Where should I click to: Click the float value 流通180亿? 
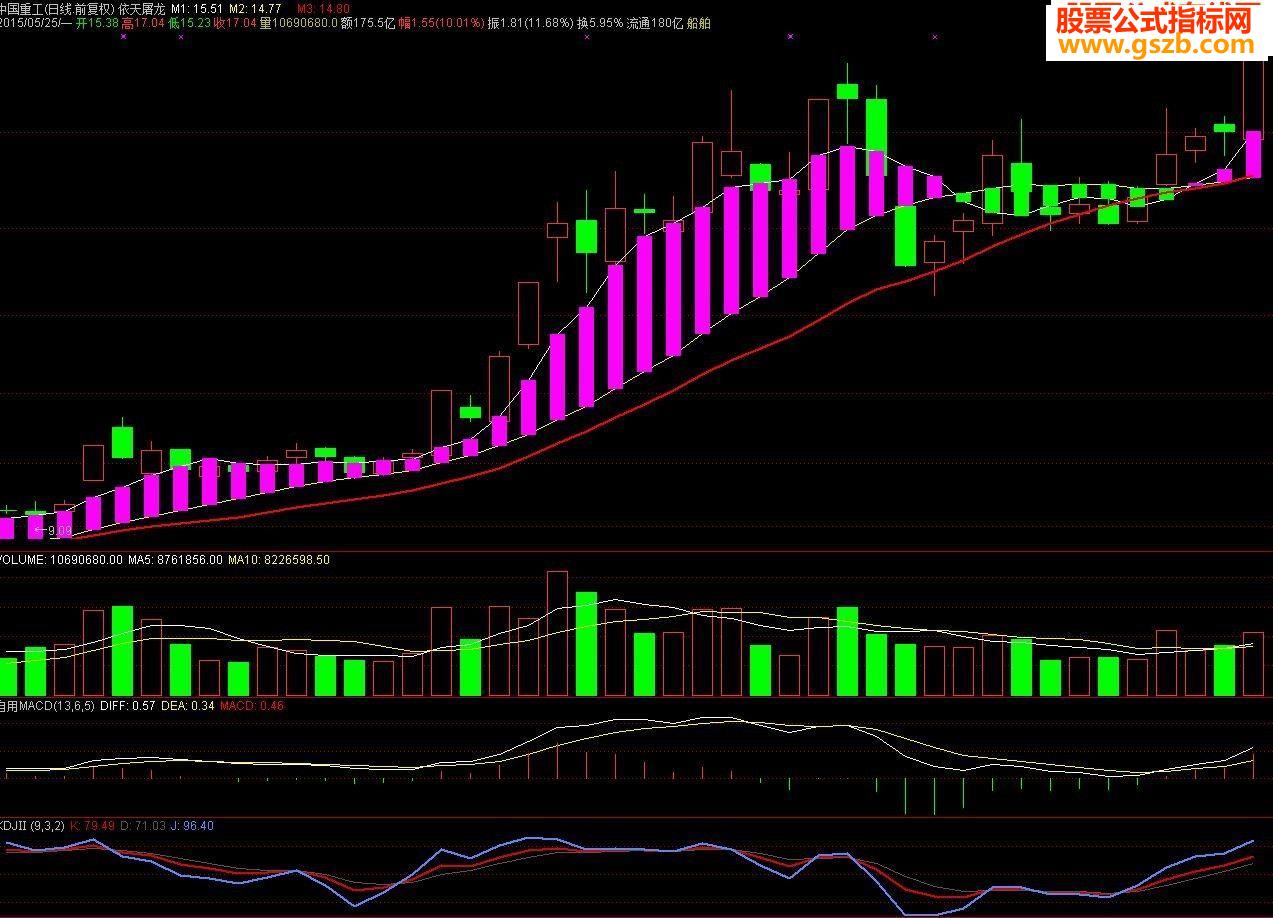654,22
